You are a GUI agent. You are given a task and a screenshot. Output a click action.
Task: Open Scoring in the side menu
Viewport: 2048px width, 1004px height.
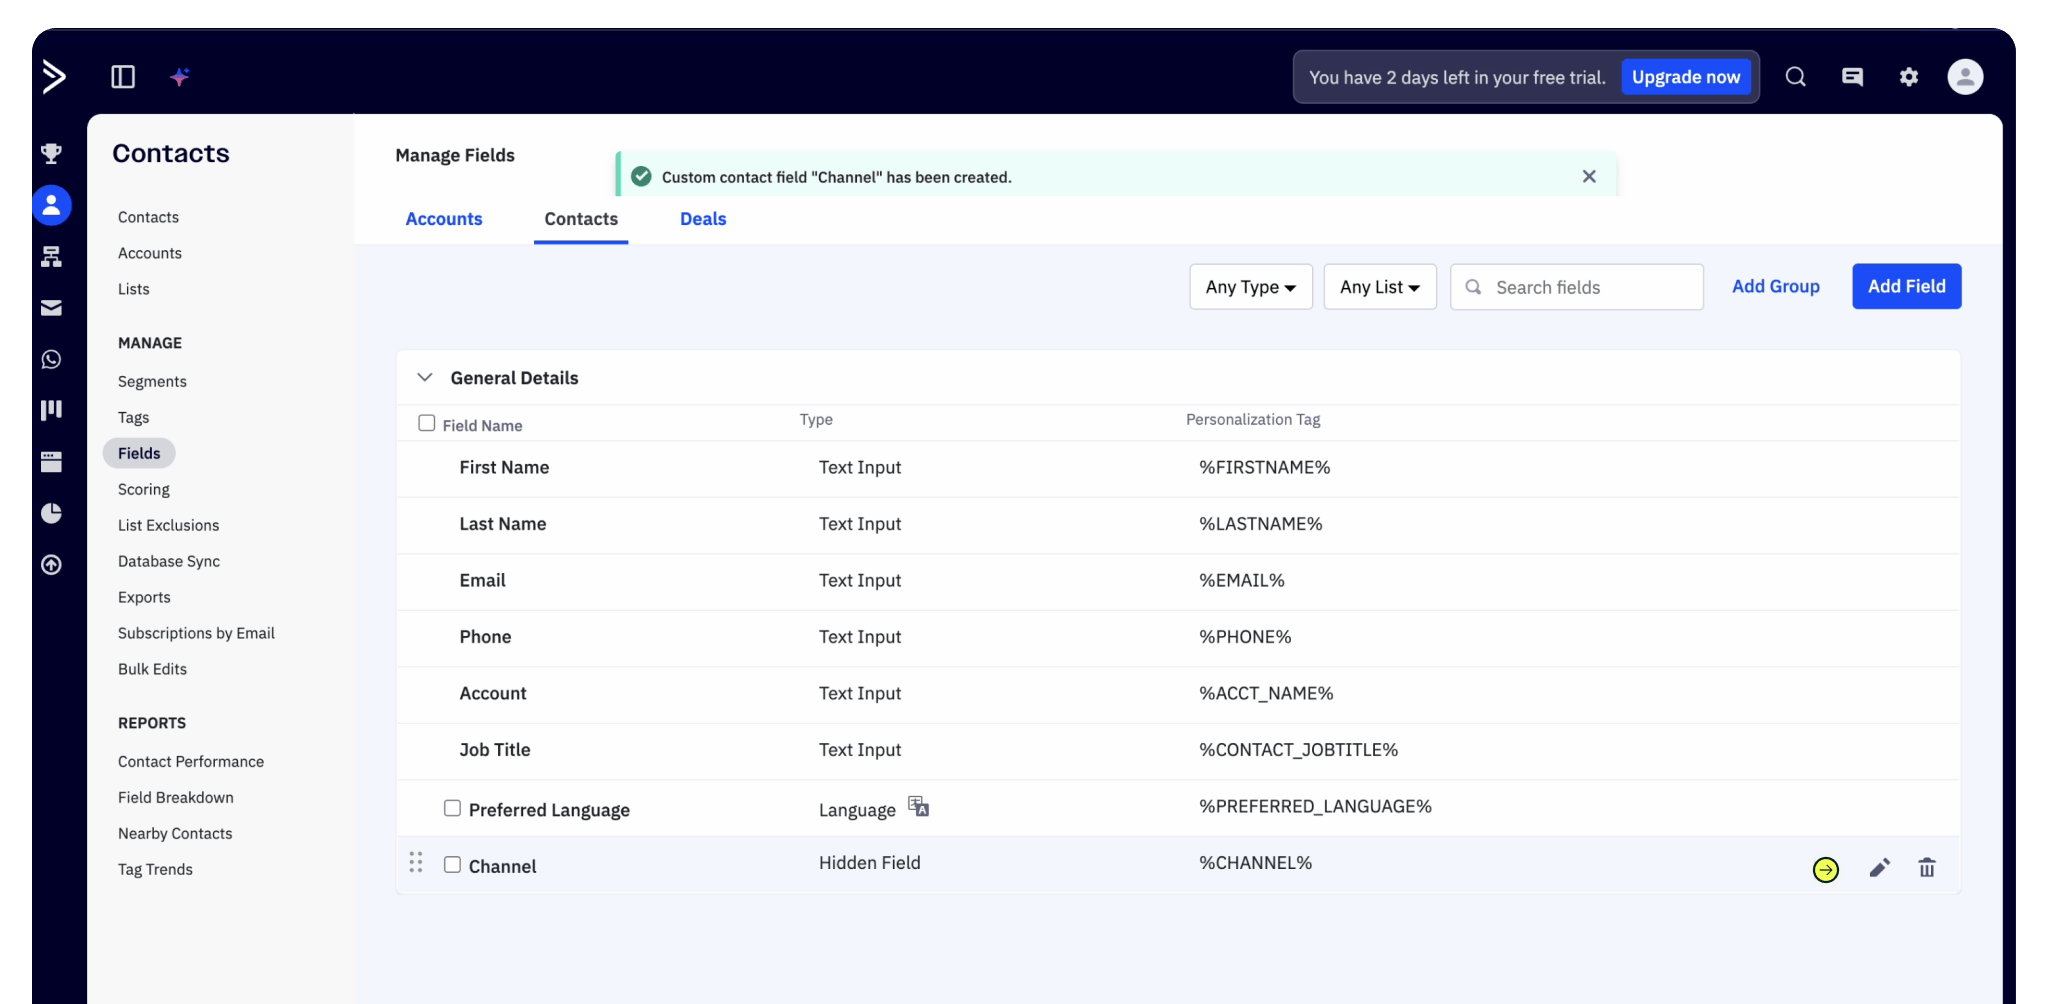144,489
